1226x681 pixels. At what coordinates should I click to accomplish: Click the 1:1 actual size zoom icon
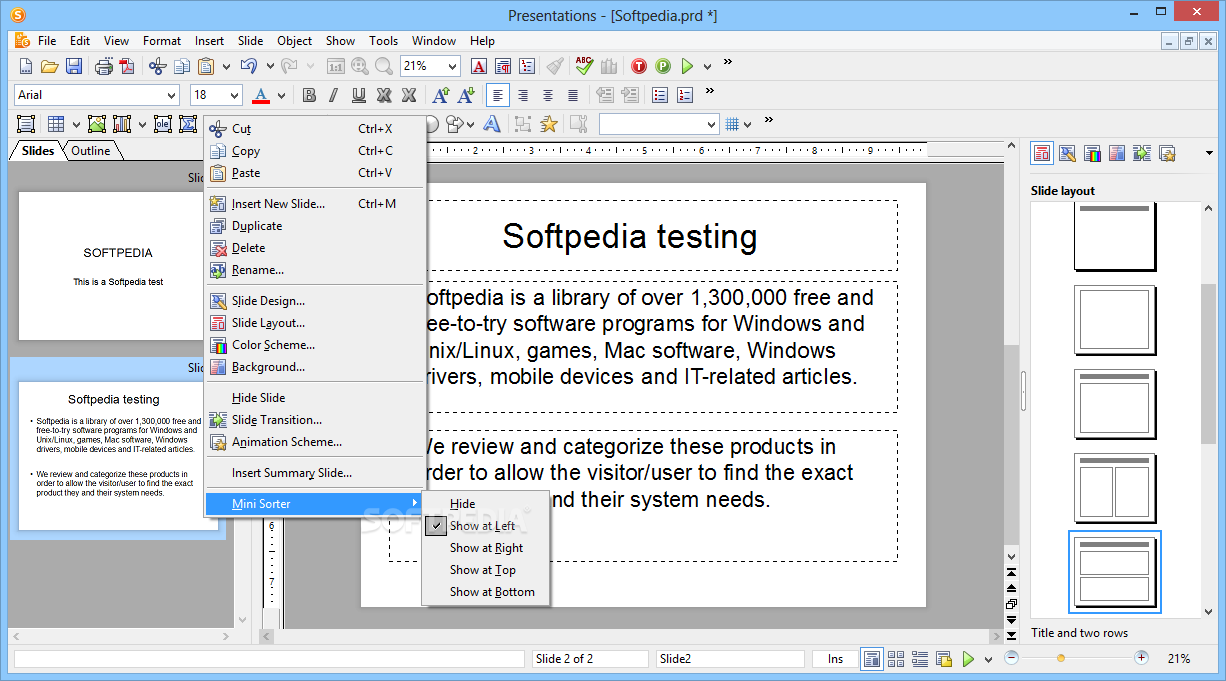pyautogui.click(x=336, y=66)
